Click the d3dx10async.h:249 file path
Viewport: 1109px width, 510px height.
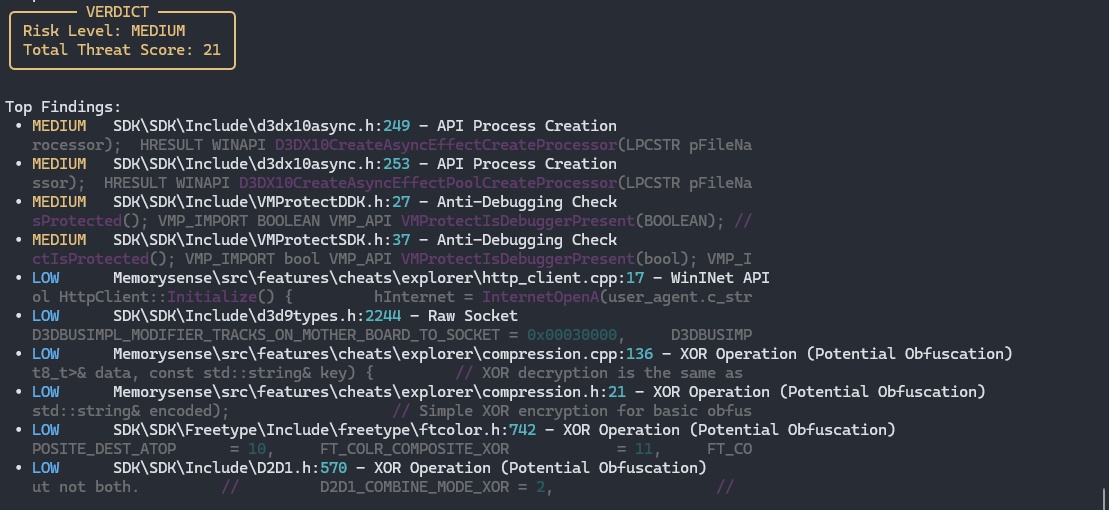[261, 126]
